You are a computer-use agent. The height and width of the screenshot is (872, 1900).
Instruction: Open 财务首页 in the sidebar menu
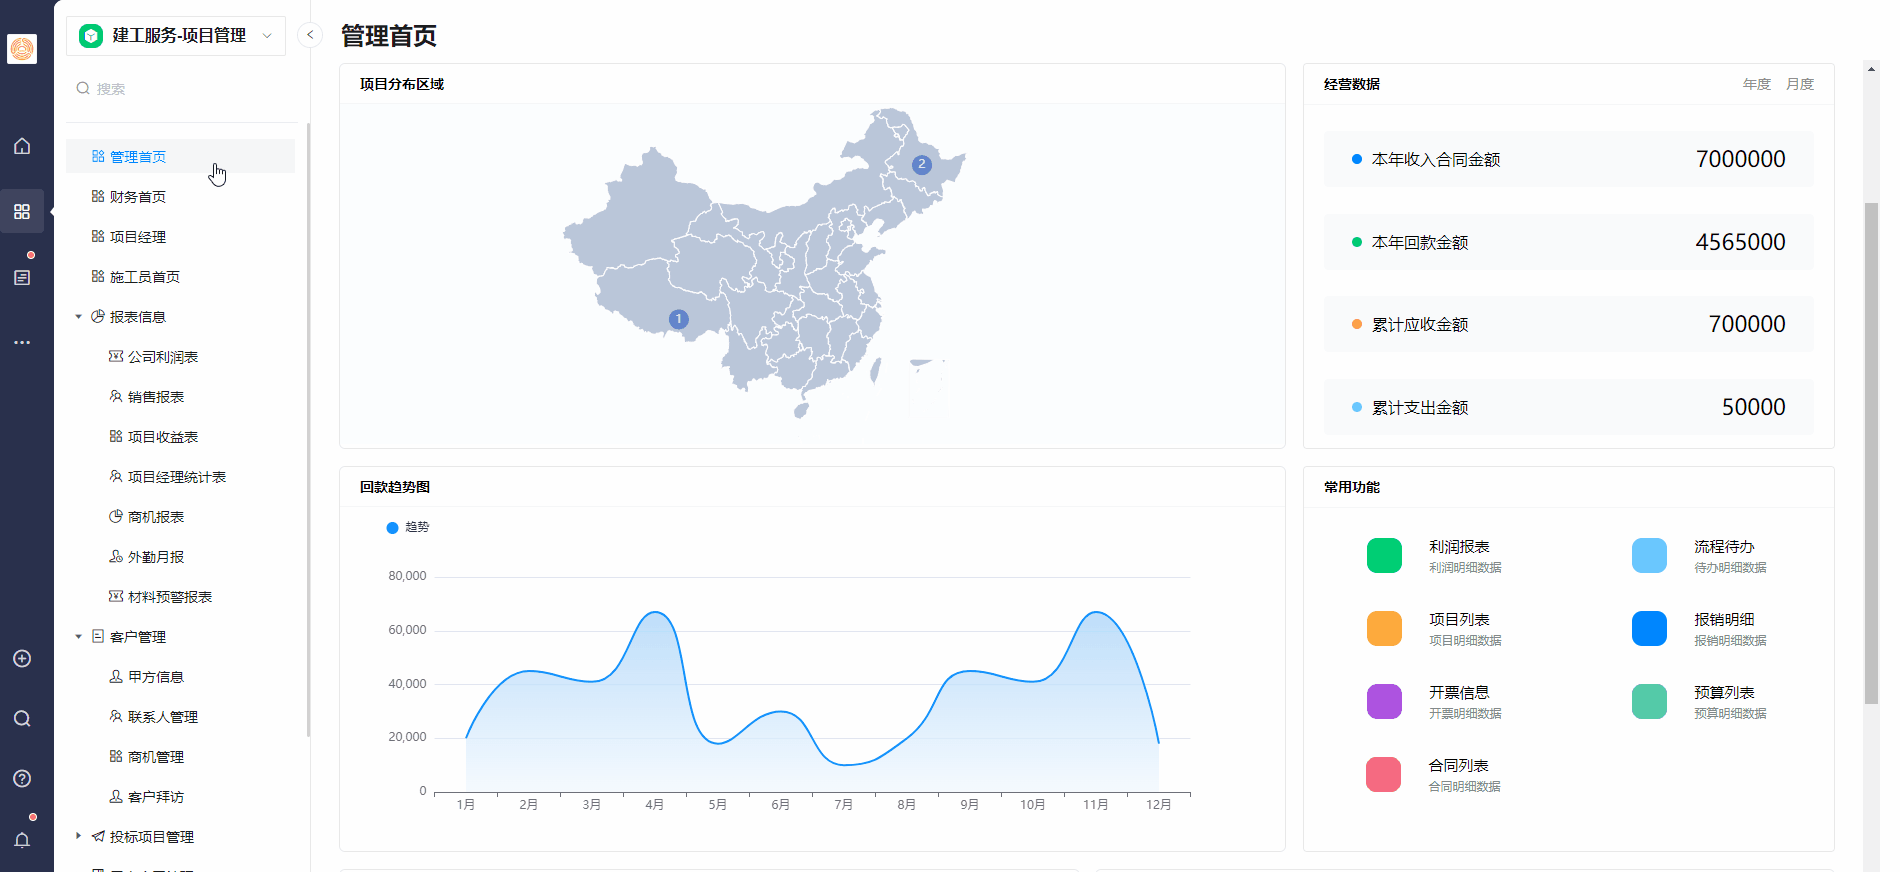[138, 197]
